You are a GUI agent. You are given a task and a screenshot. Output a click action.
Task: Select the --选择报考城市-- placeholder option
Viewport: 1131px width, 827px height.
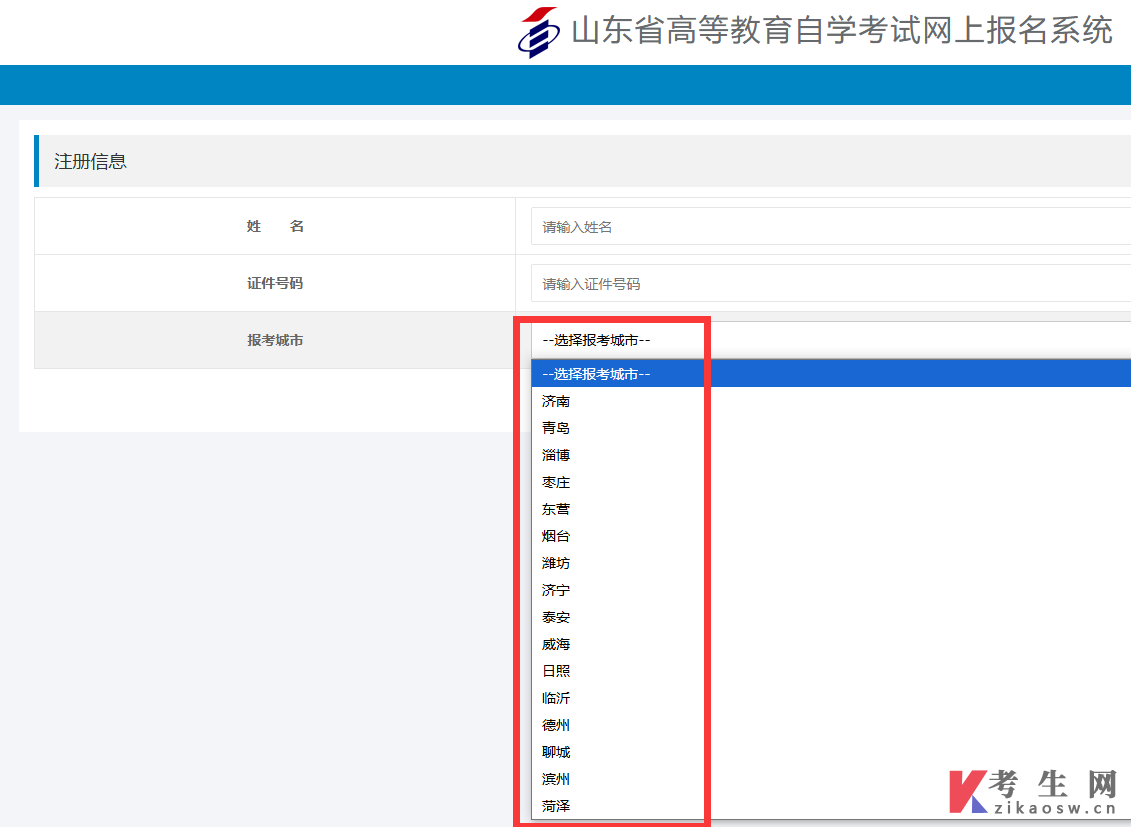point(831,373)
